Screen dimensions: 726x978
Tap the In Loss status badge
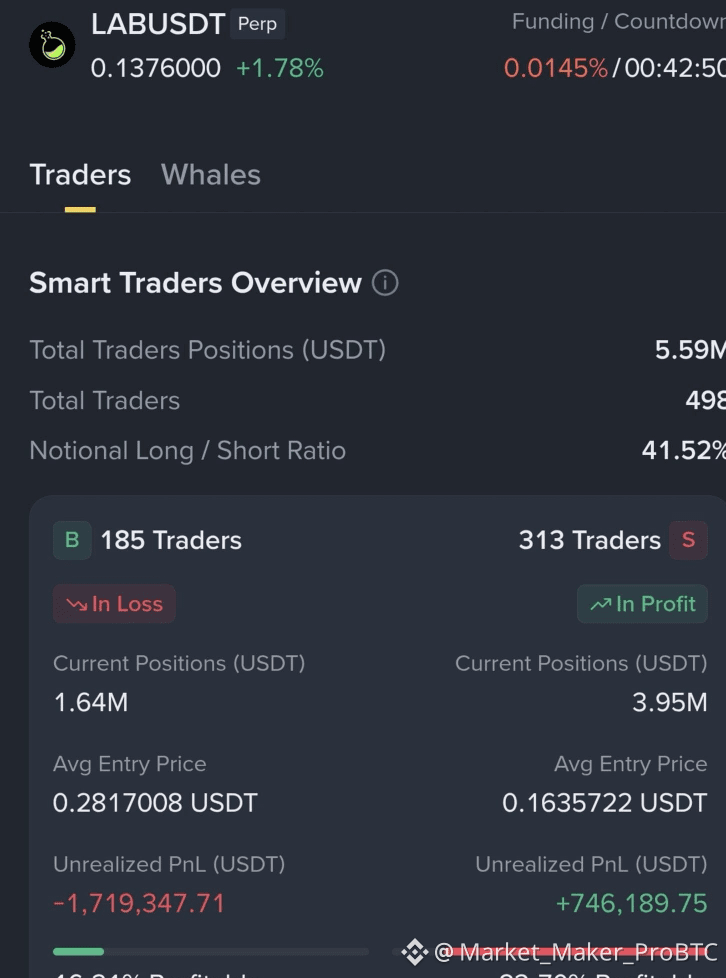[114, 604]
